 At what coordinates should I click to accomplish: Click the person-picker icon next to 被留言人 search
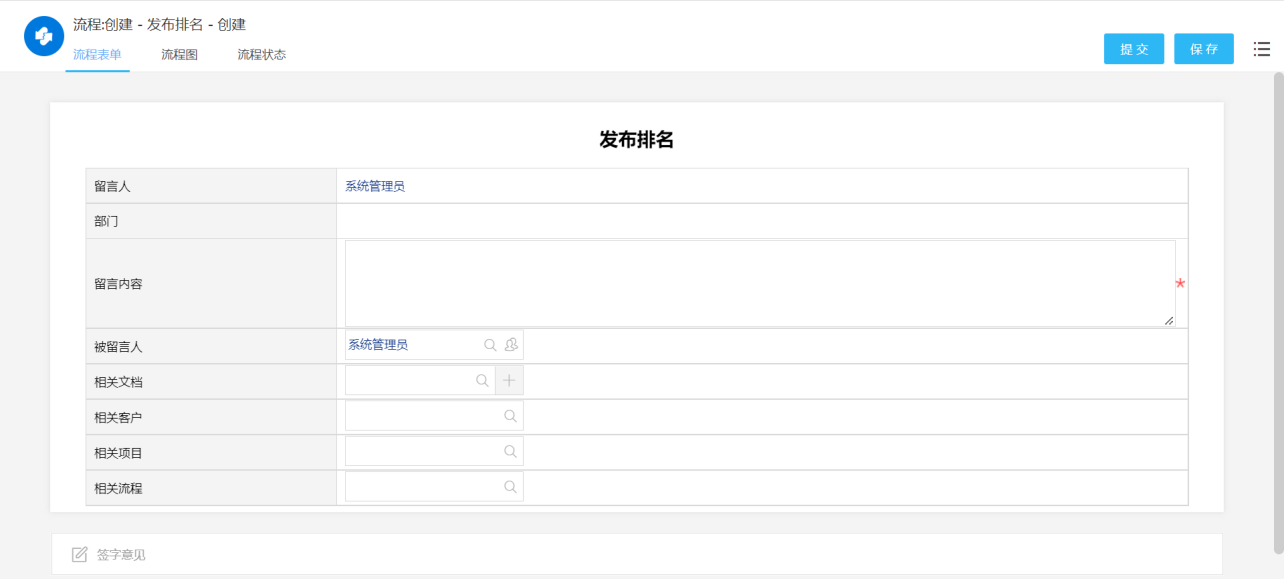[x=511, y=344]
